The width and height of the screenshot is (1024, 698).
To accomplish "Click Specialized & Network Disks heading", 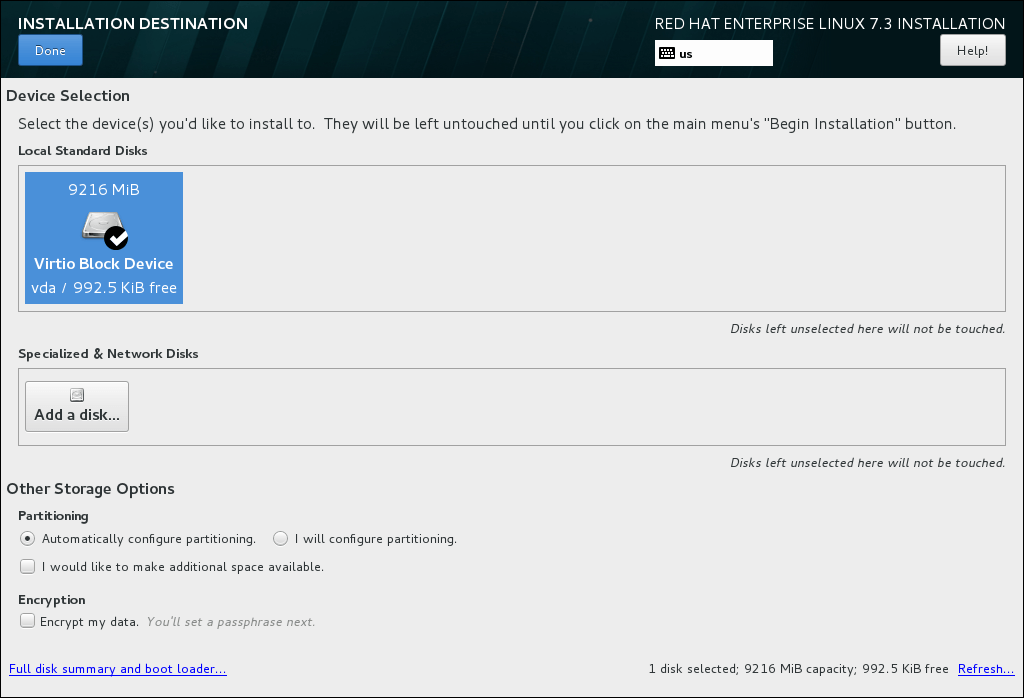I will tap(108, 354).
